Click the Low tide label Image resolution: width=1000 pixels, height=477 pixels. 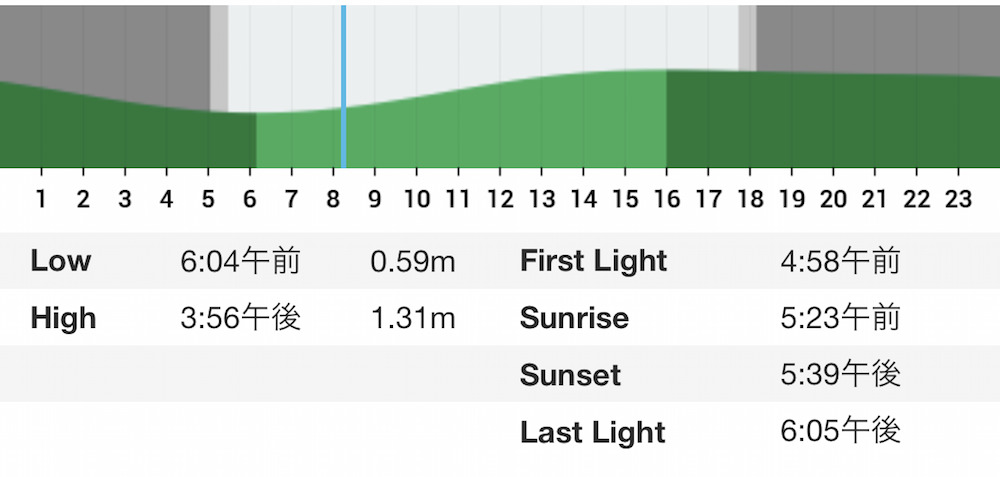(x=61, y=261)
